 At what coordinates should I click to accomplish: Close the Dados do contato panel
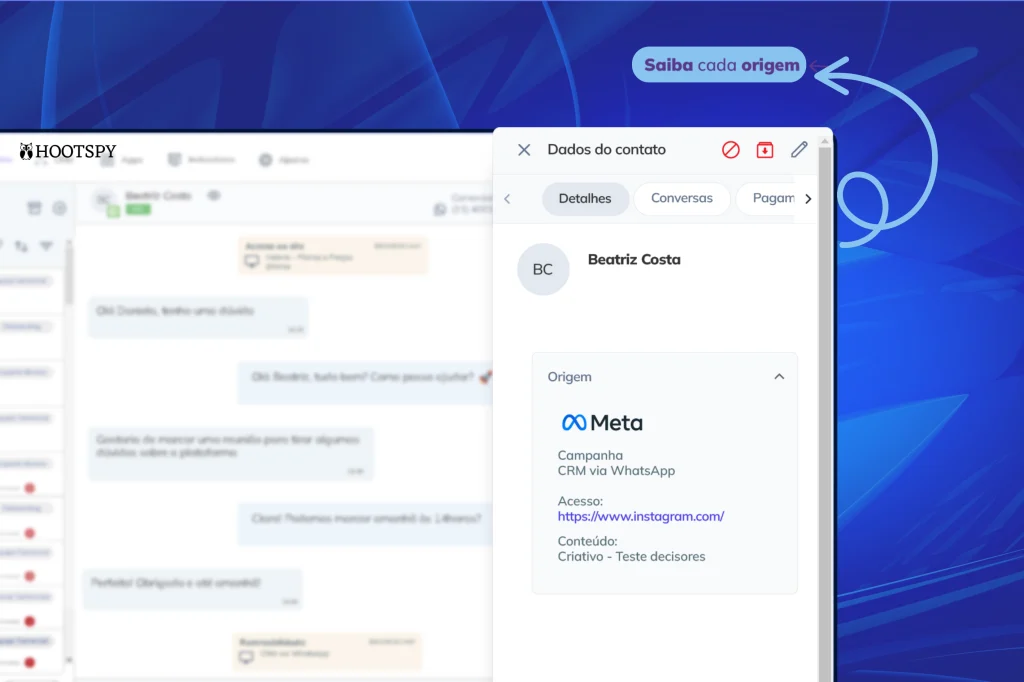coord(524,150)
